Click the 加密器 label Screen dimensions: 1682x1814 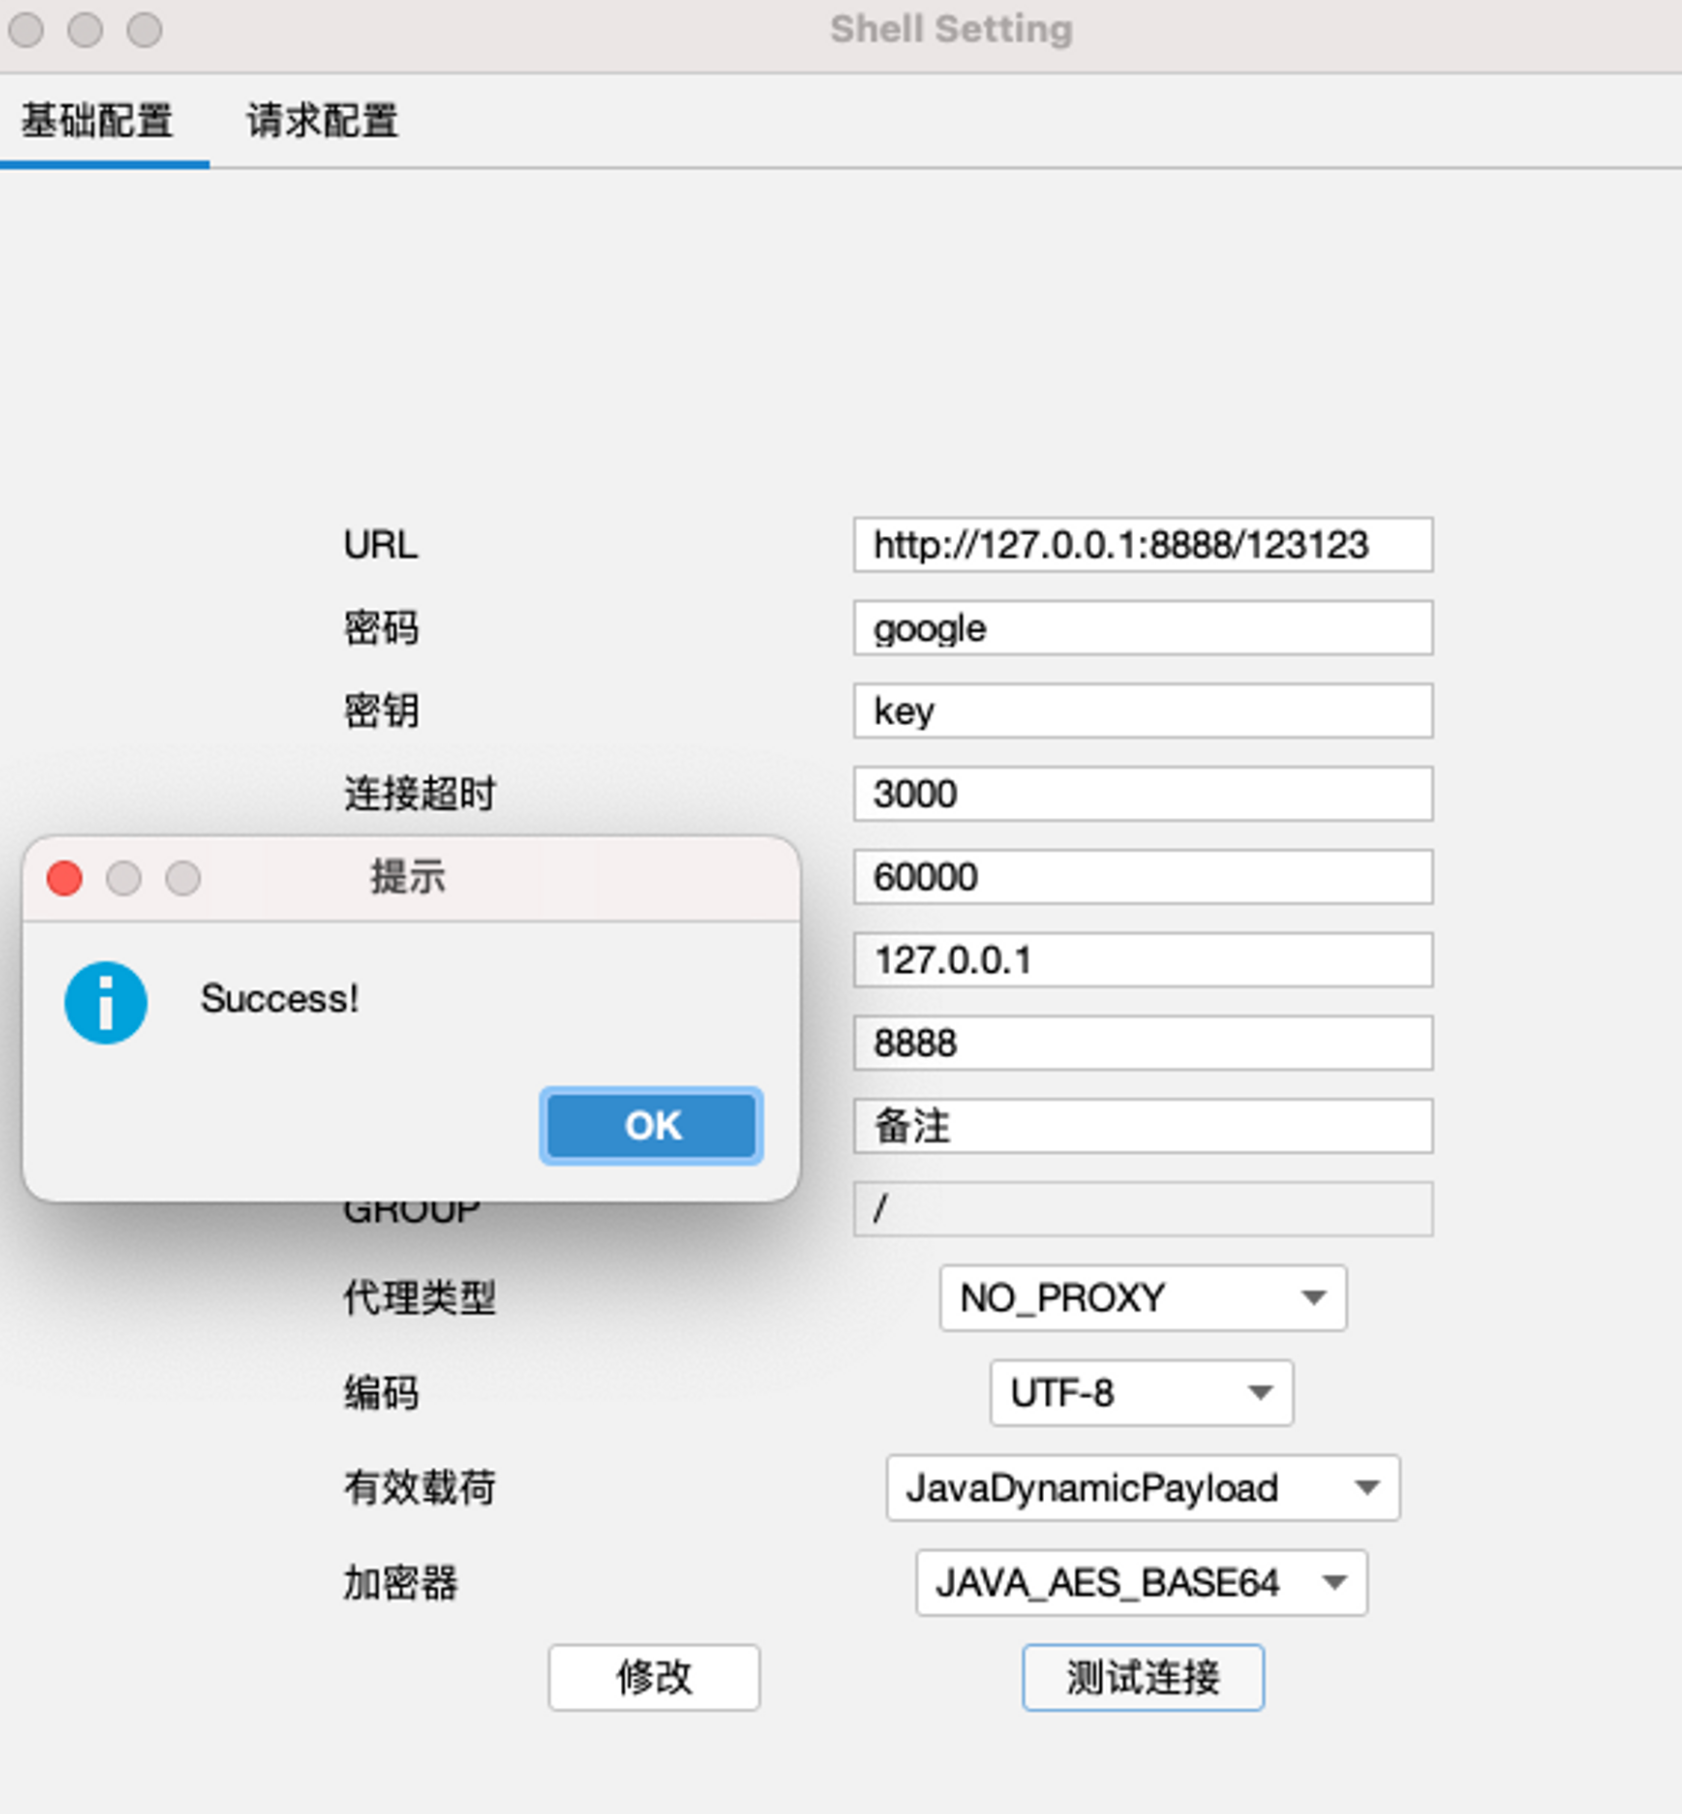tap(401, 1583)
